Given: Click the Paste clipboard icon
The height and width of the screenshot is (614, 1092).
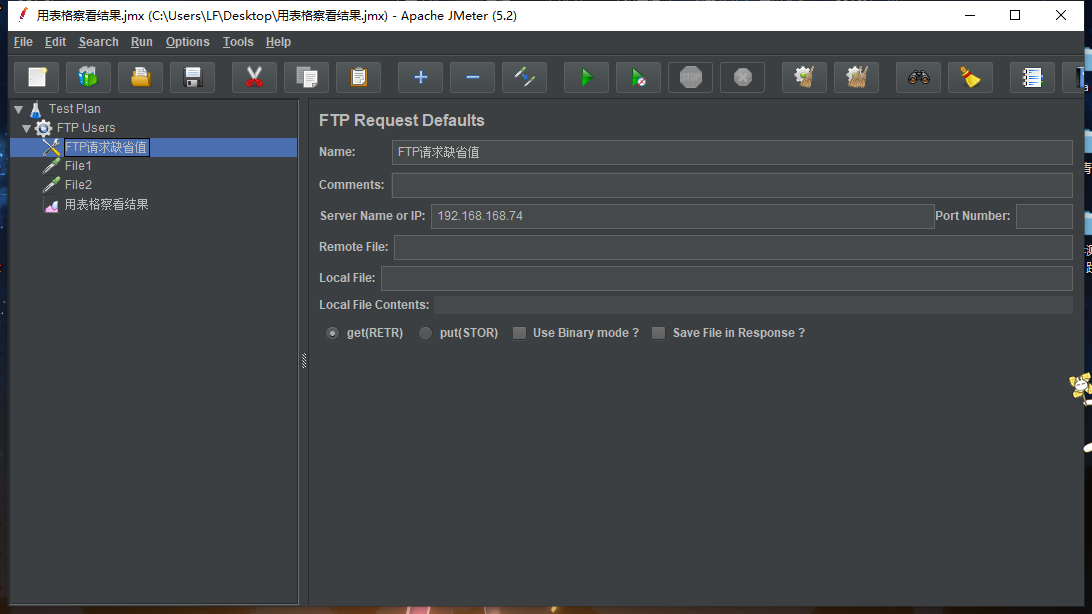Looking at the screenshot, I should [x=359, y=77].
